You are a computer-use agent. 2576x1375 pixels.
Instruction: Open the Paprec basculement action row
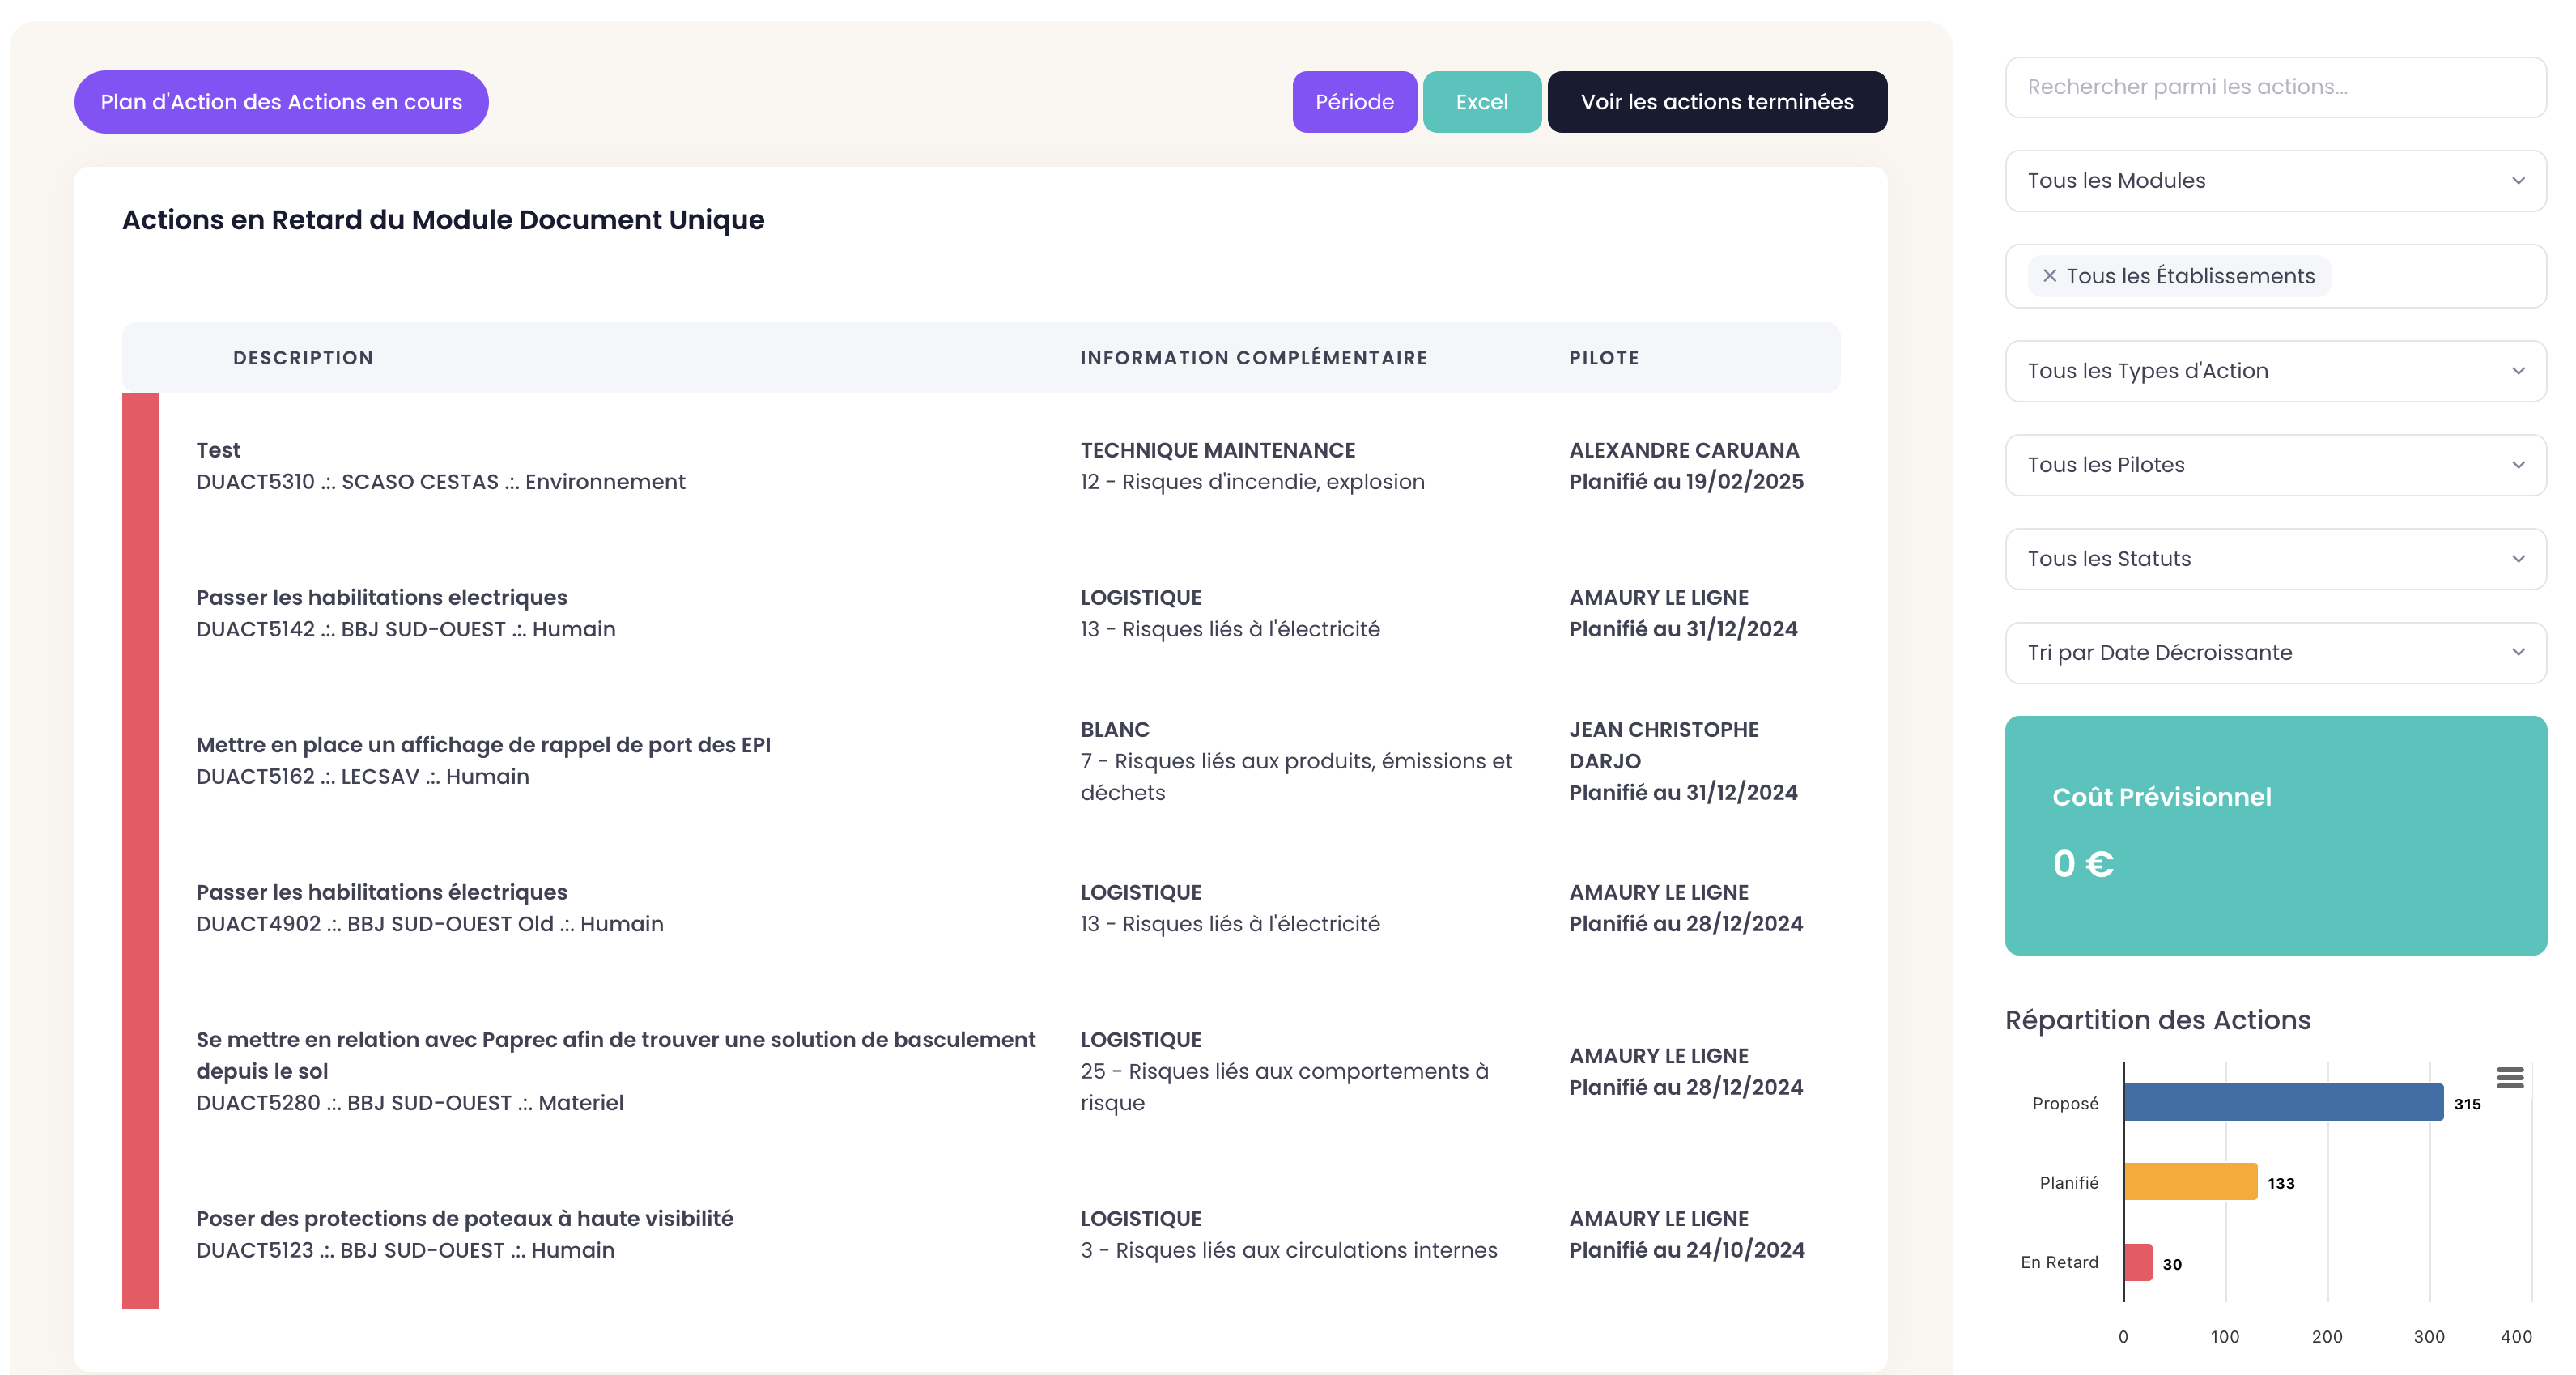pyautogui.click(x=981, y=1071)
